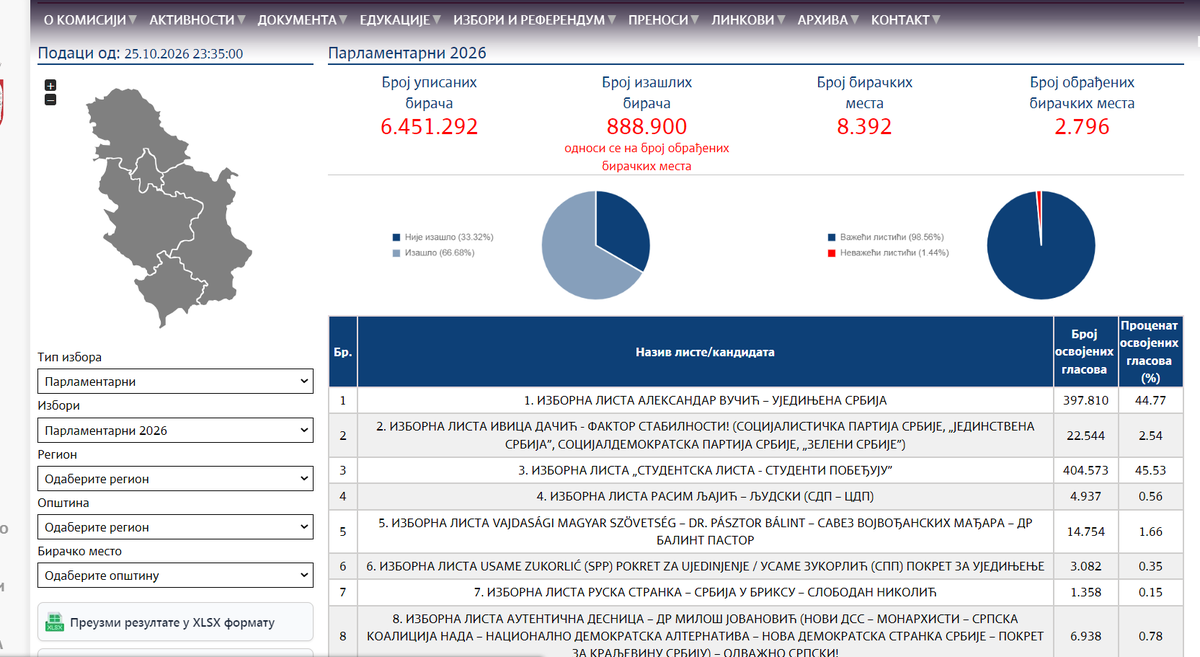This screenshot has height=657, width=1200.
Task: Click the valid ballots pie chart
Action: (1041, 244)
